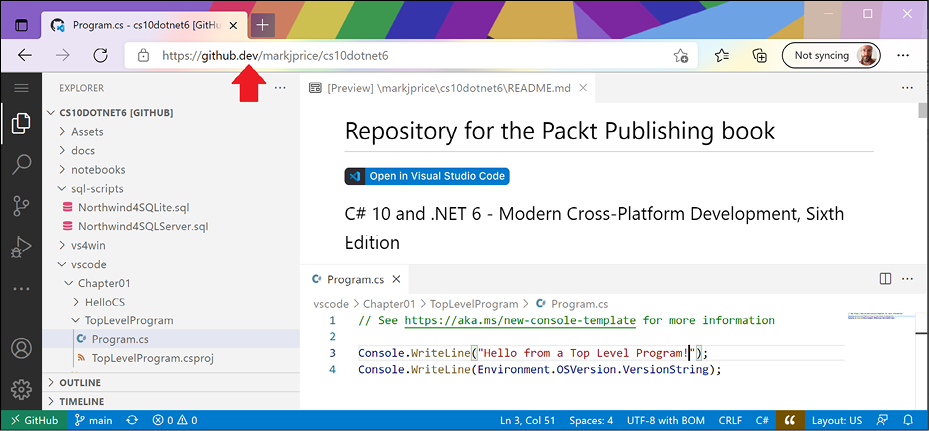Open the Run and Debug view

point(20,247)
